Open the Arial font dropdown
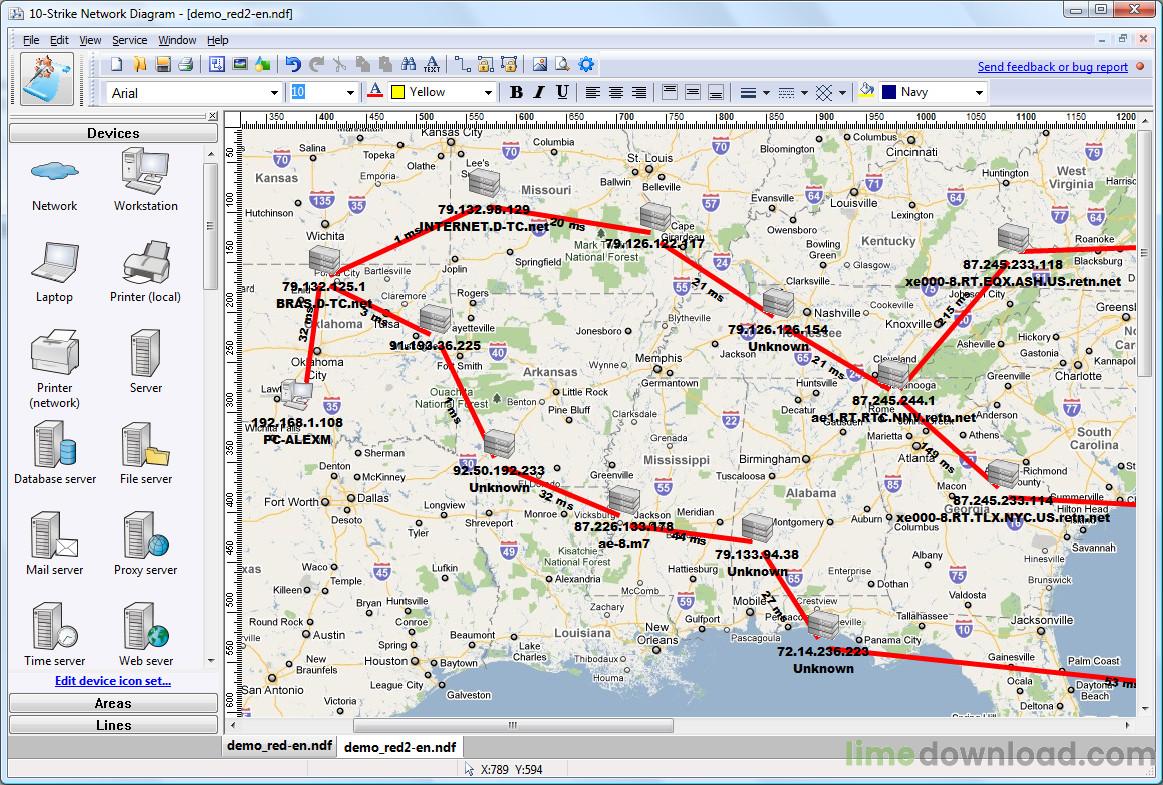The height and width of the screenshot is (785, 1163). [274, 93]
